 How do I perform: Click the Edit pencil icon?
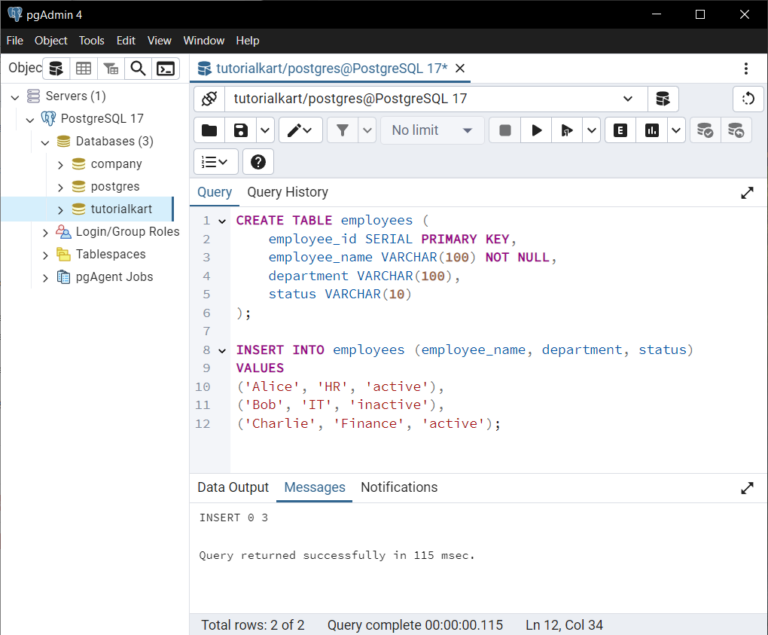[300, 130]
